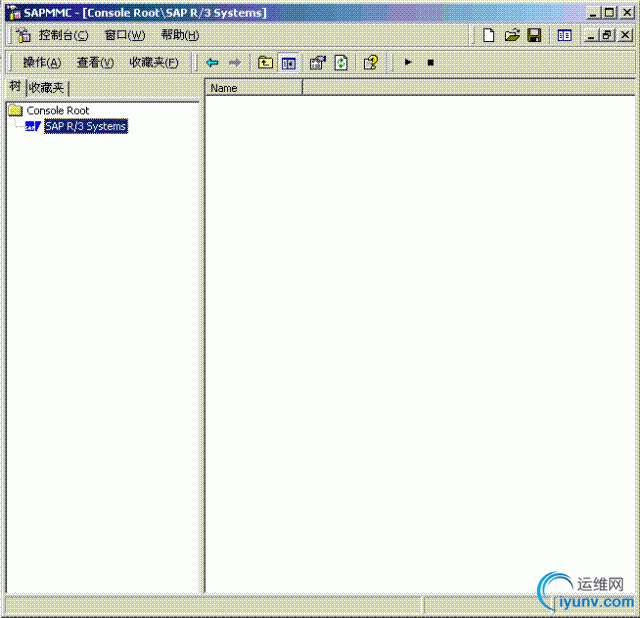This screenshot has width=640, height=618.
Task: Restore the inner console window
Action: (x=607, y=36)
